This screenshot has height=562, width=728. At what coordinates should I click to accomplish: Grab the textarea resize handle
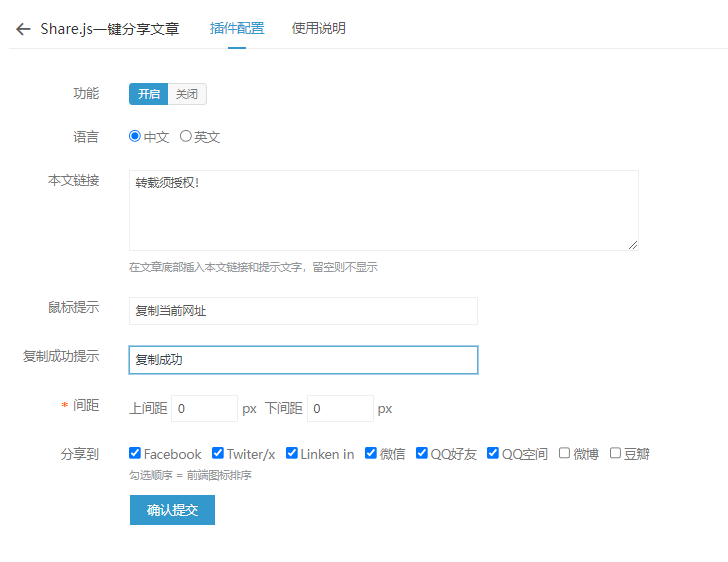(633, 245)
